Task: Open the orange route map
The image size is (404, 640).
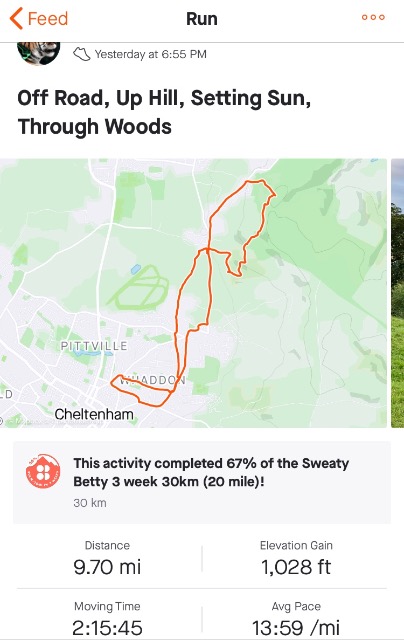Action: point(193,293)
